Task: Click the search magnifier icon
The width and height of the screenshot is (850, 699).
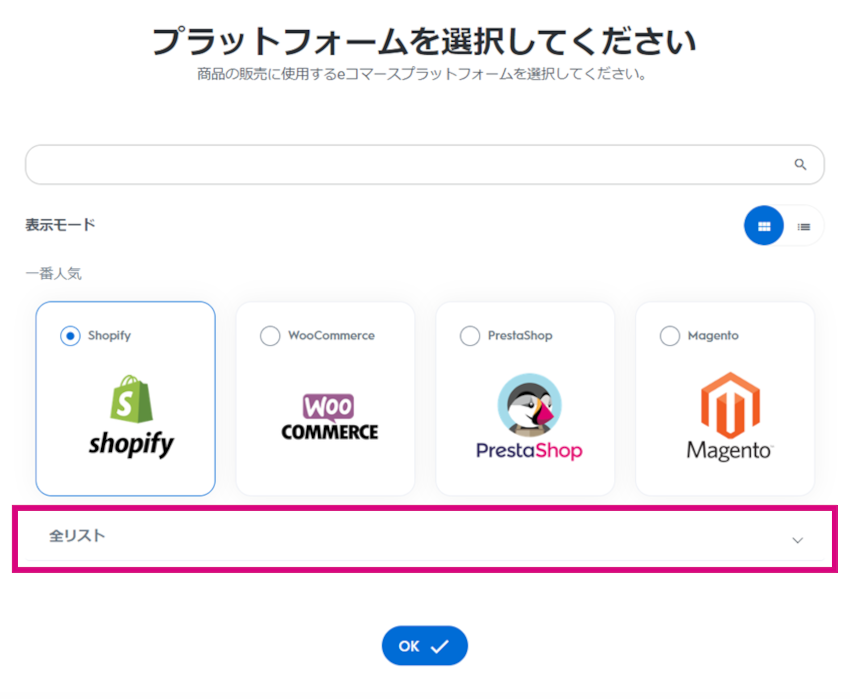Action: click(800, 164)
